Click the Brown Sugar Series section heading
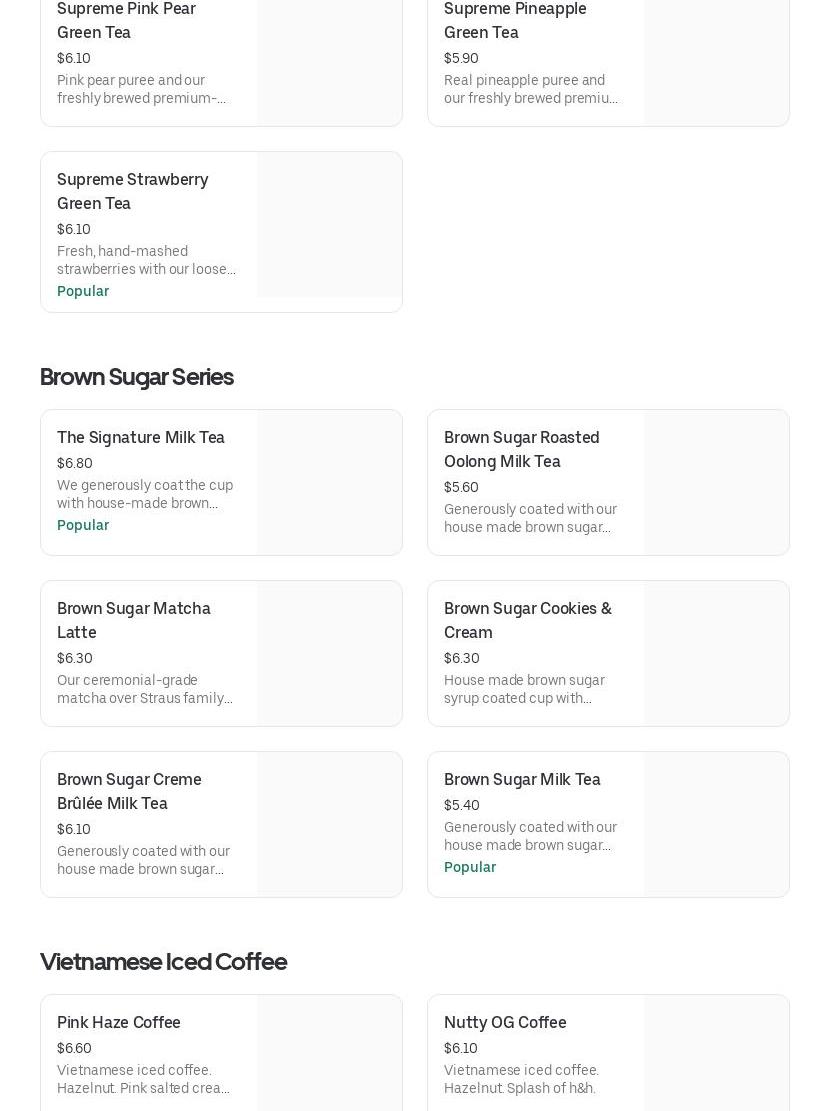 point(137,376)
